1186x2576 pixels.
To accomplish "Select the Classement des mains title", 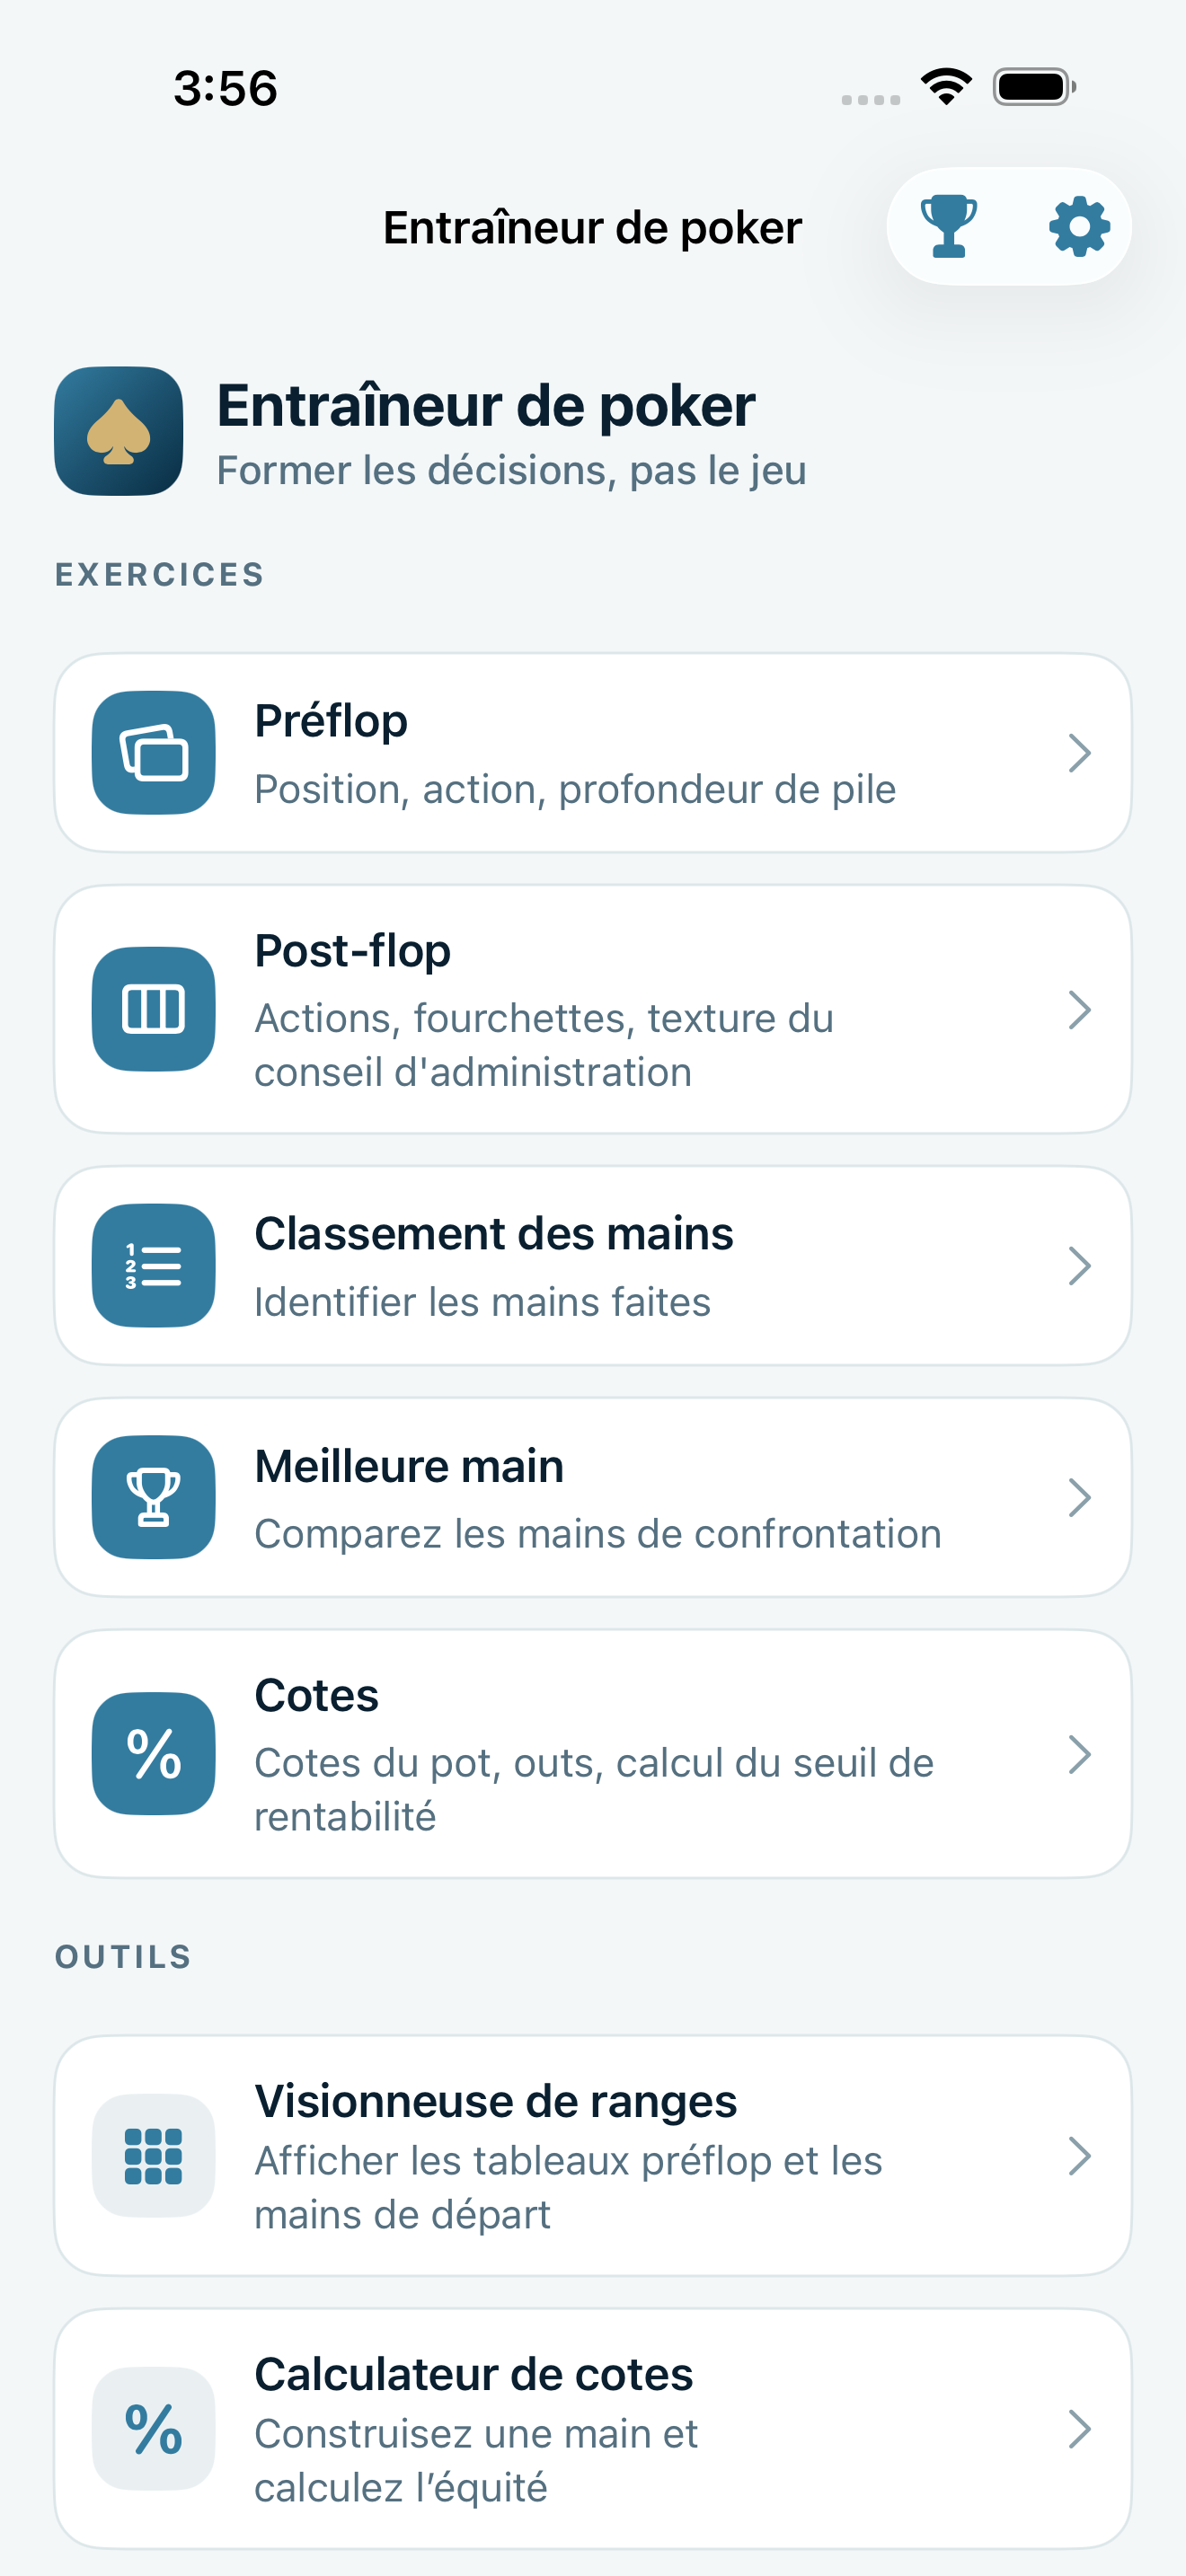I will [494, 1233].
